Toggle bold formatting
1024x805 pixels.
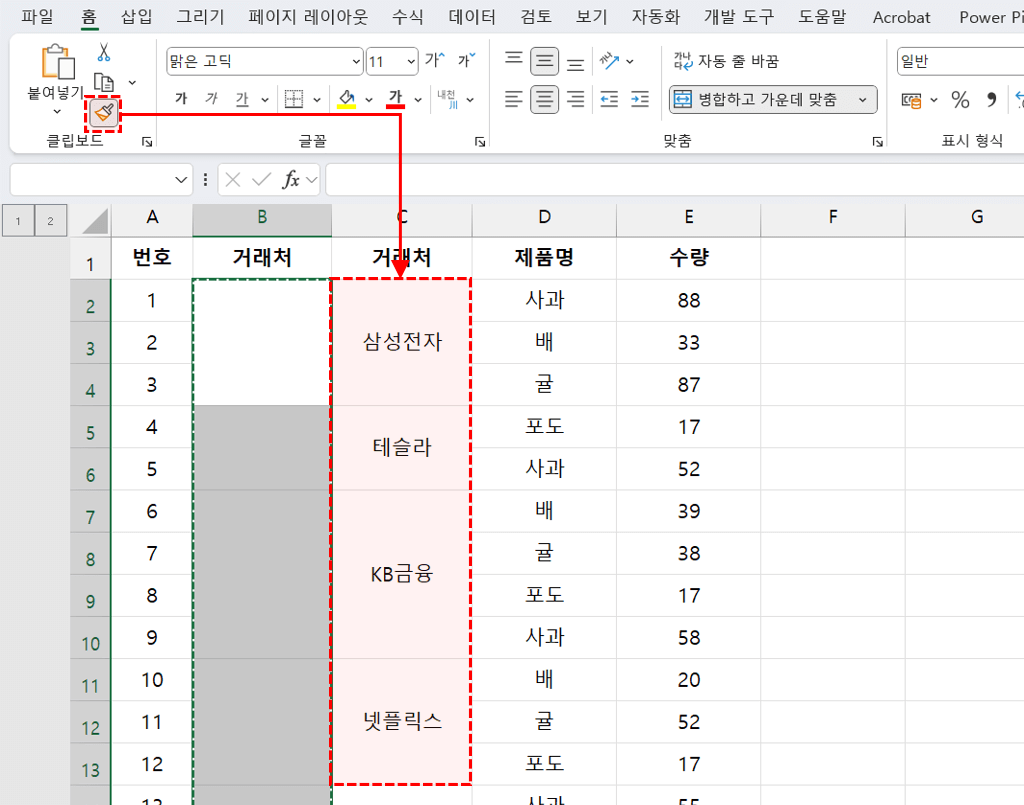point(181,99)
